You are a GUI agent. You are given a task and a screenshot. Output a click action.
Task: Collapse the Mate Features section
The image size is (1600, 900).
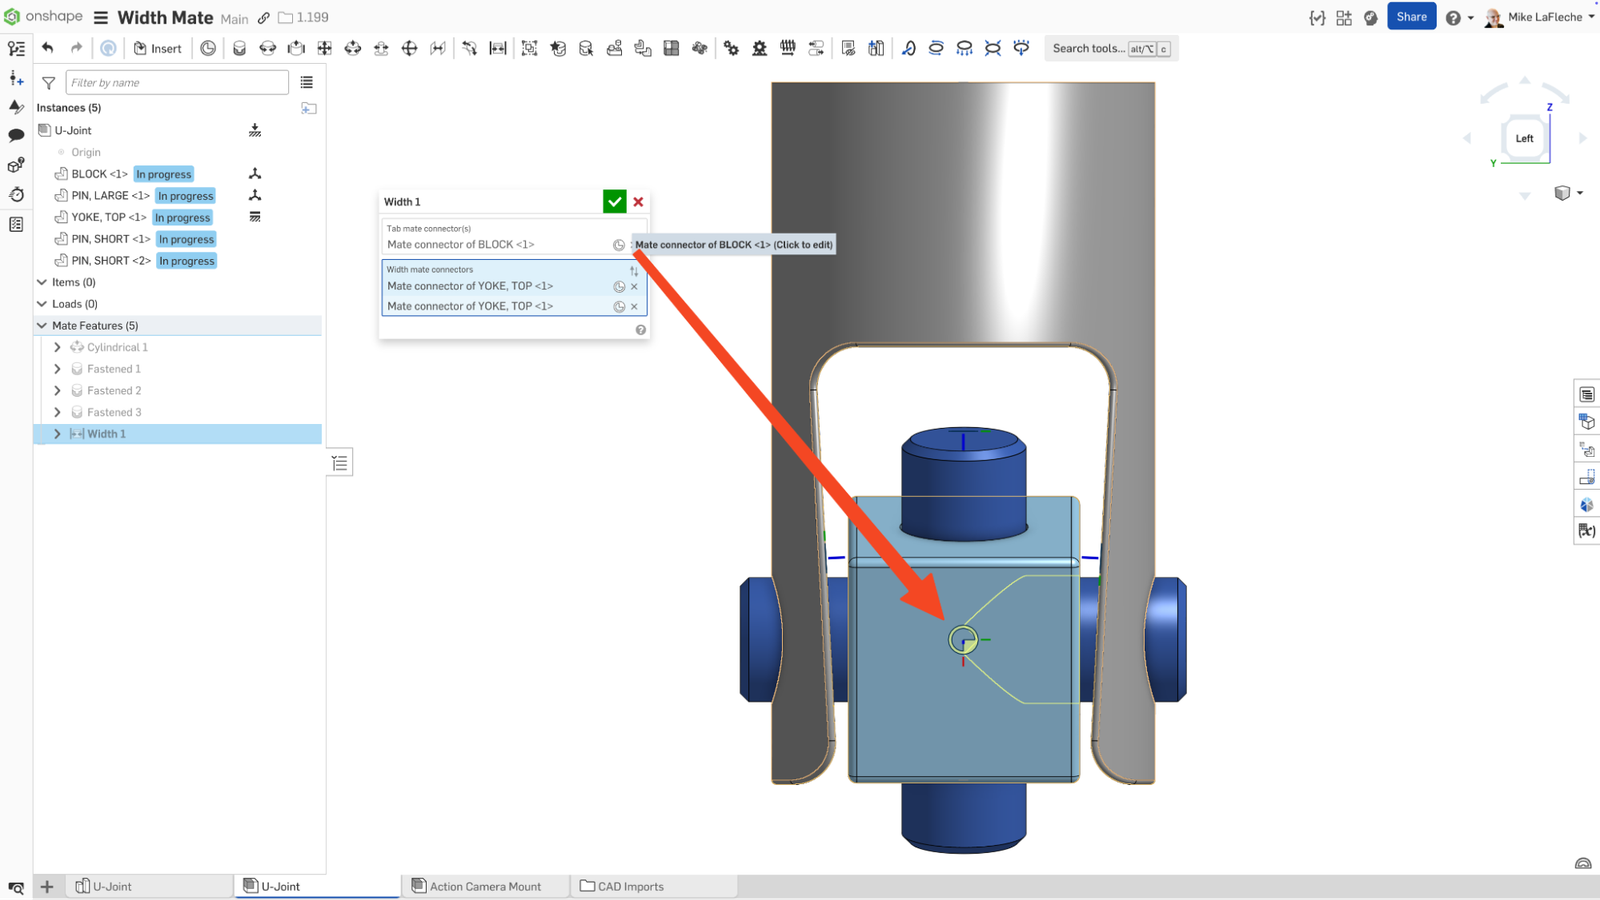[41, 325]
